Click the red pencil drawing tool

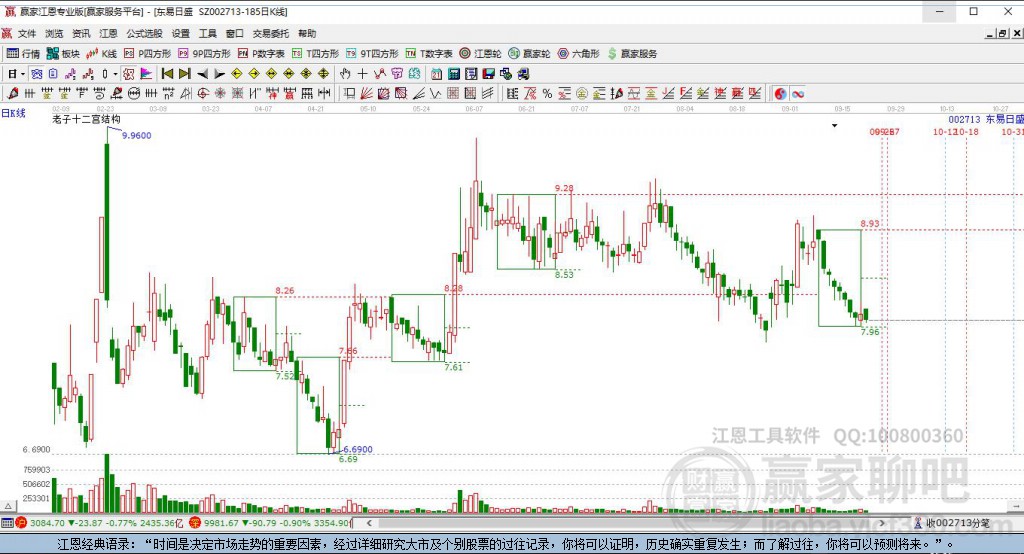point(12,93)
